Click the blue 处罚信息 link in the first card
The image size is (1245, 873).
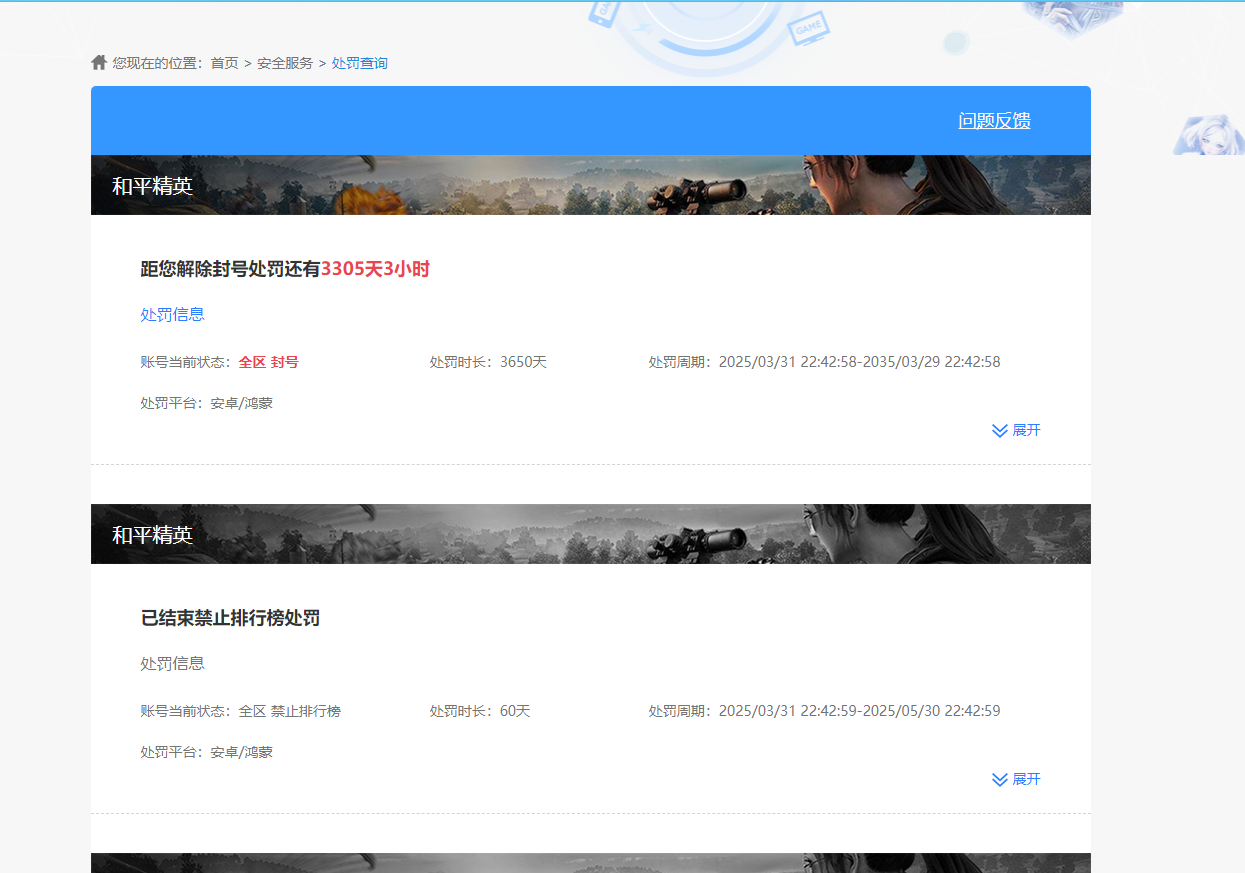pyautogui.click(x=171, y=314)
